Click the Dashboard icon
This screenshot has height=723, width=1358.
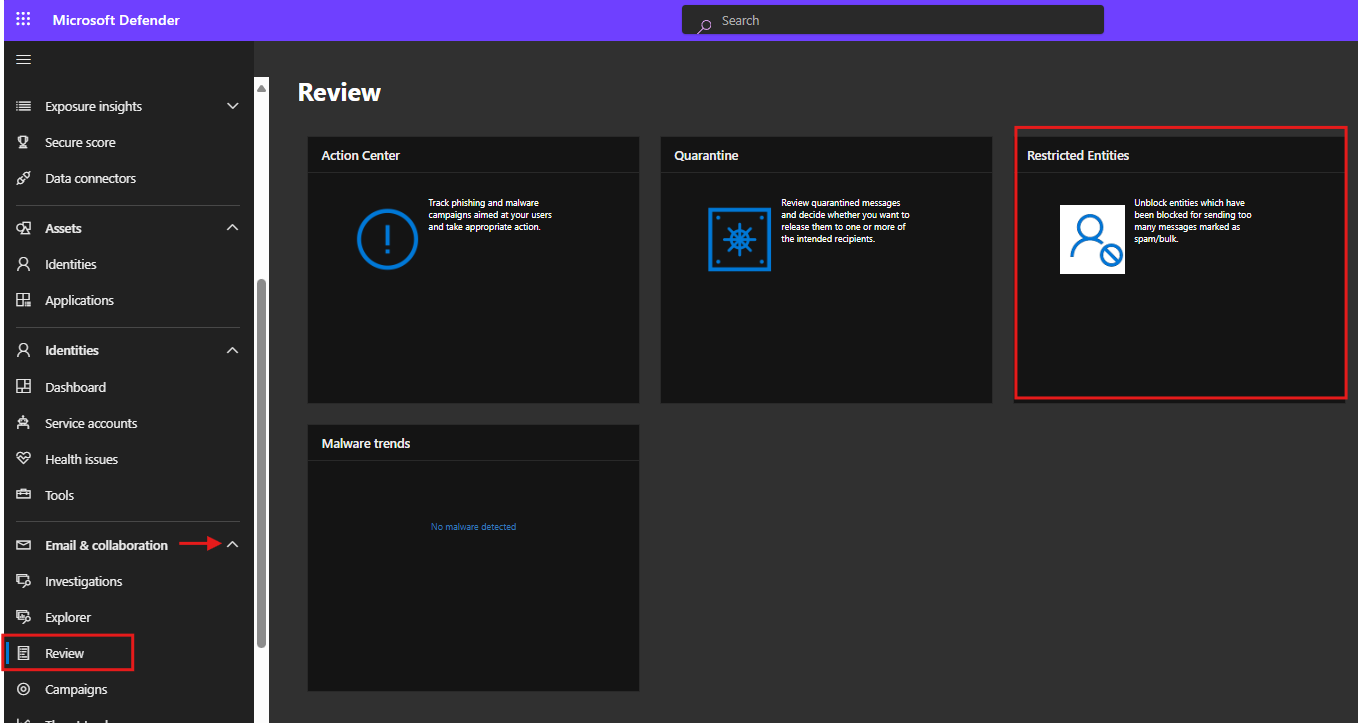point(24,387)
